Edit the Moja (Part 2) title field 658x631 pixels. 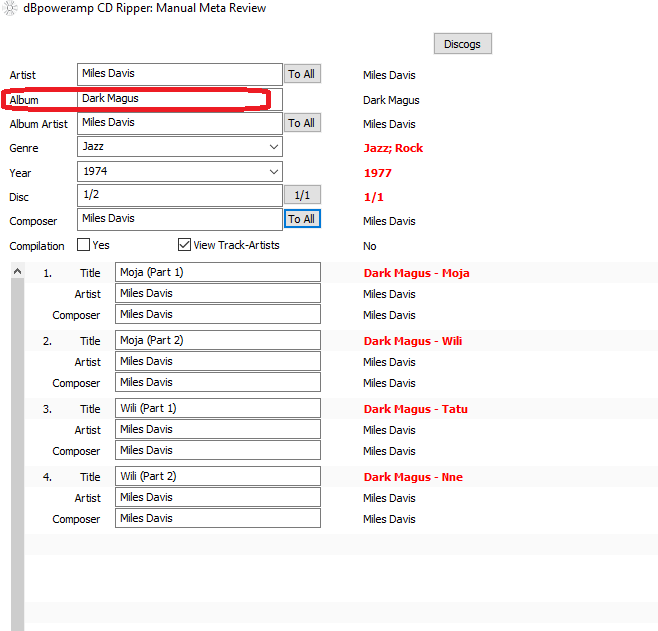pyautogui.click(x=217, y=340)
